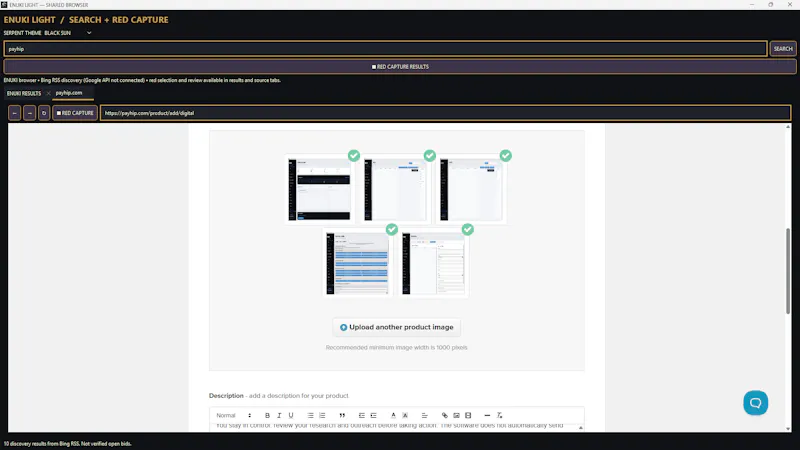Click the 'Description' field label
Screen dimensions: 800x450
click(x=226, y=395)
